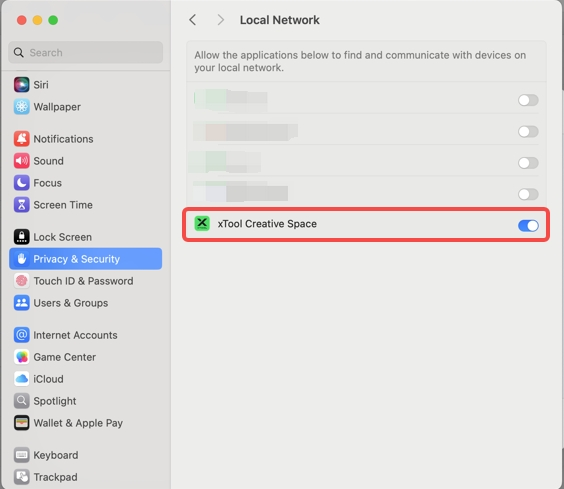The image size is (564, 489).
Task: Enable the first blurred app toggle
Action: point(528,100)
